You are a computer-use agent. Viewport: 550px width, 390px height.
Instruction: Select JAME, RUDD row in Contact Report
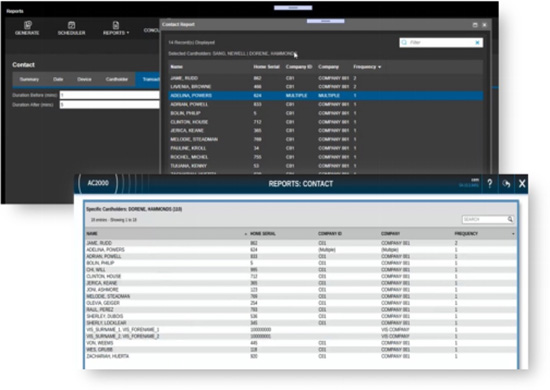pos(326,78)
